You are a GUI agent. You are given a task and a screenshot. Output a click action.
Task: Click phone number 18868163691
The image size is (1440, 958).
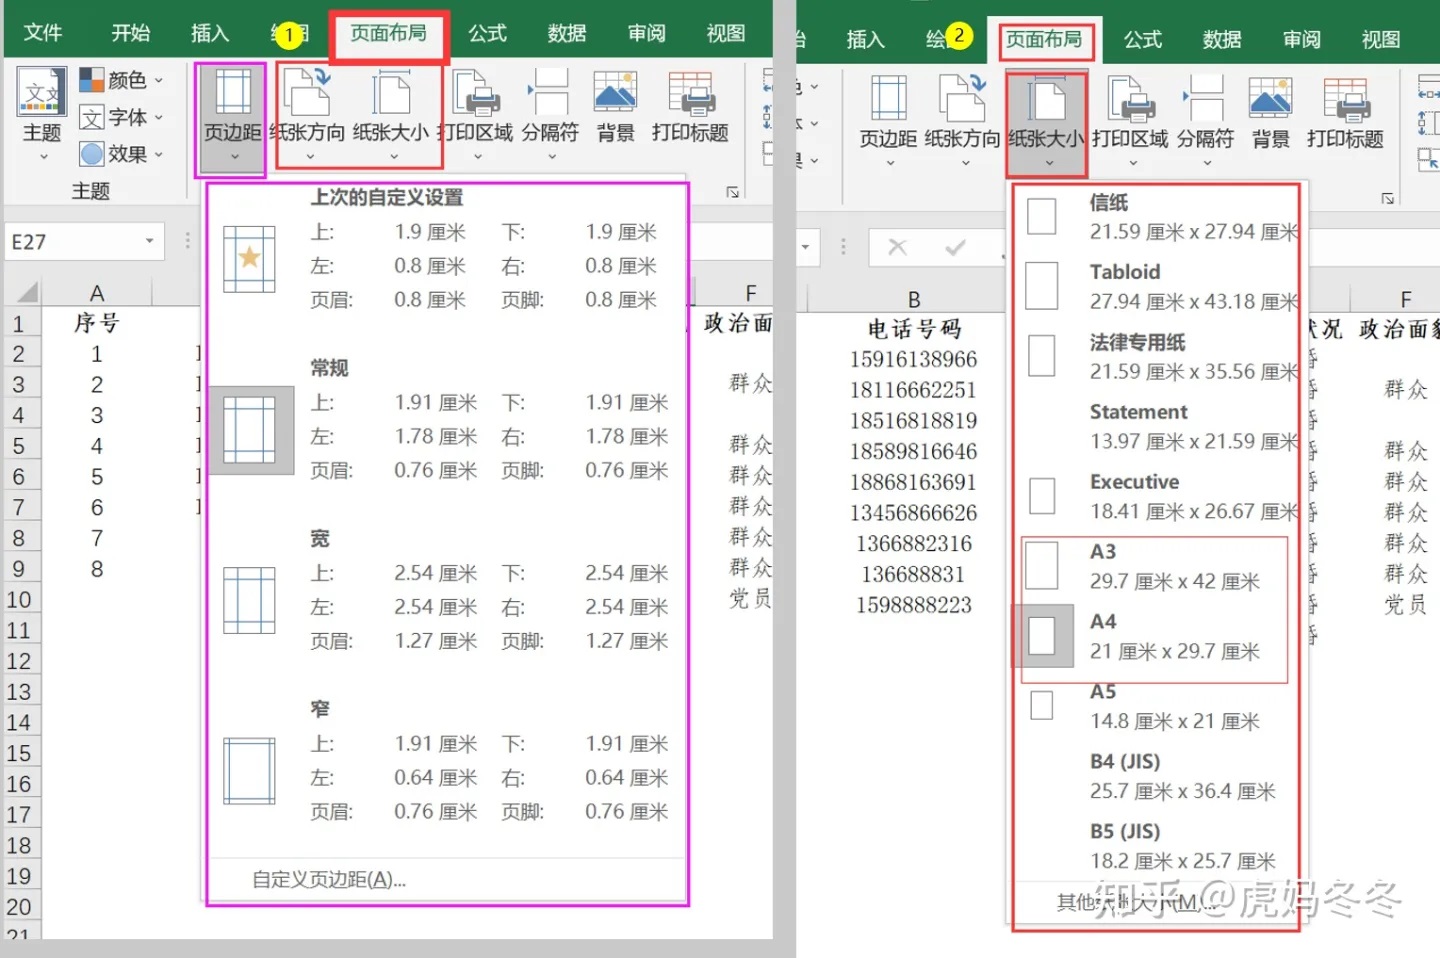pos(913,482)
